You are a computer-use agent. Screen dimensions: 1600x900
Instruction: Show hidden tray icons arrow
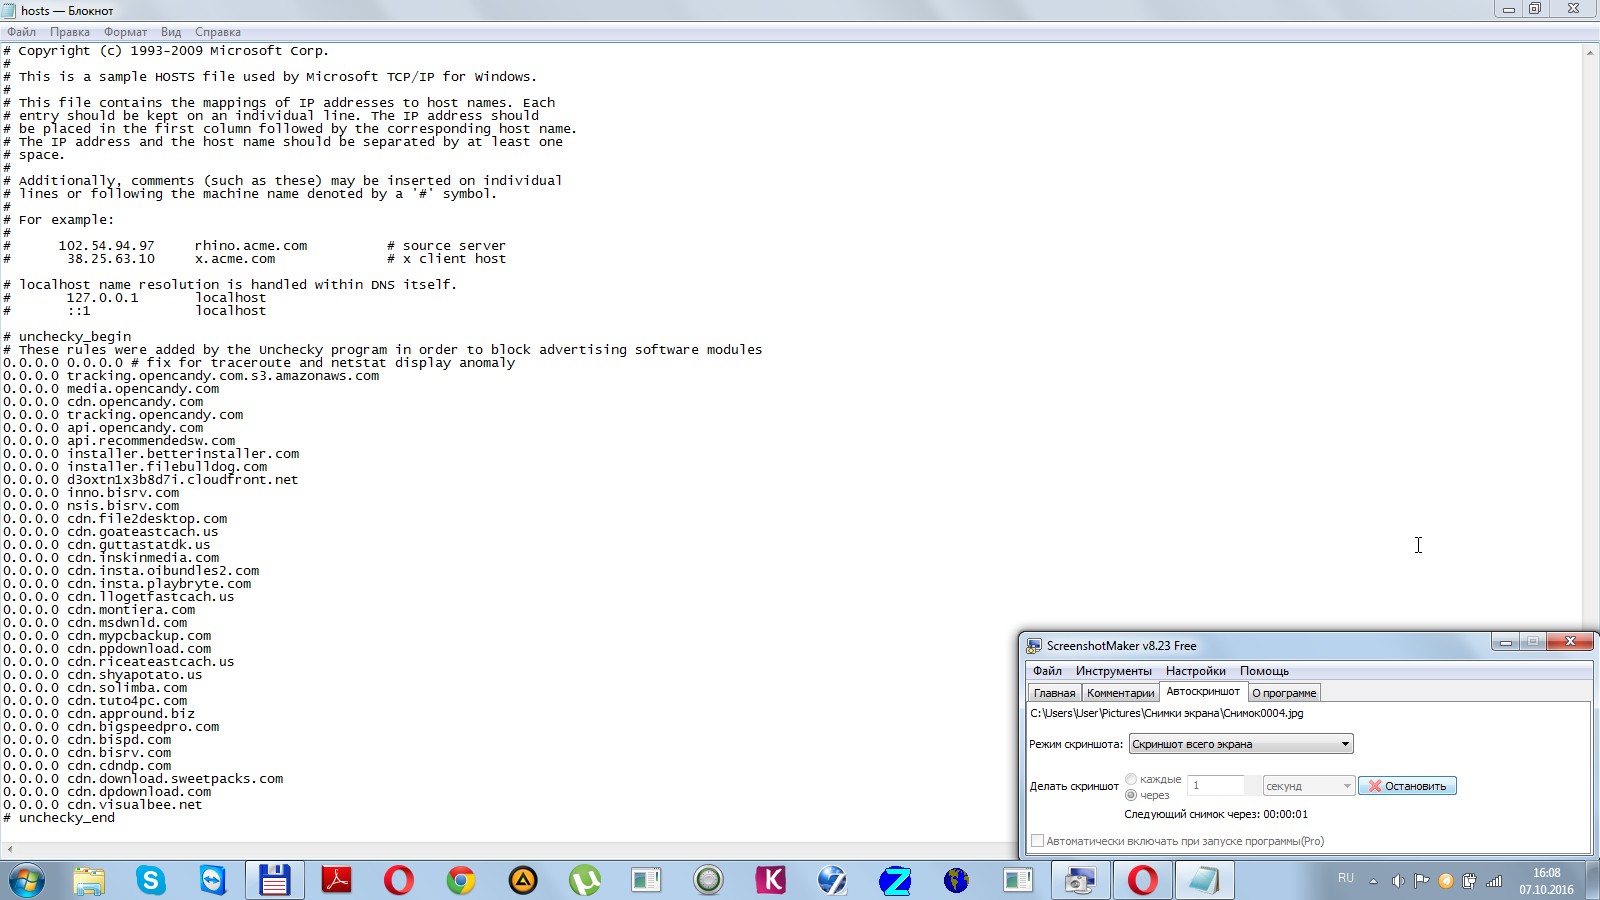1373,881
